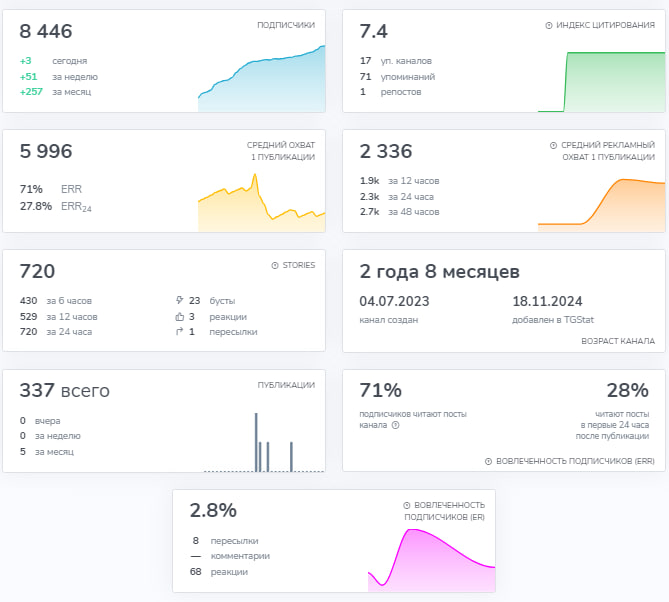Click СРЕДНИЙ ОХВАТ 1 ПУБЛИКАЦИИ heading
Image resolution: width=669 pixels, height=602 pixels.
pos(281,151)
